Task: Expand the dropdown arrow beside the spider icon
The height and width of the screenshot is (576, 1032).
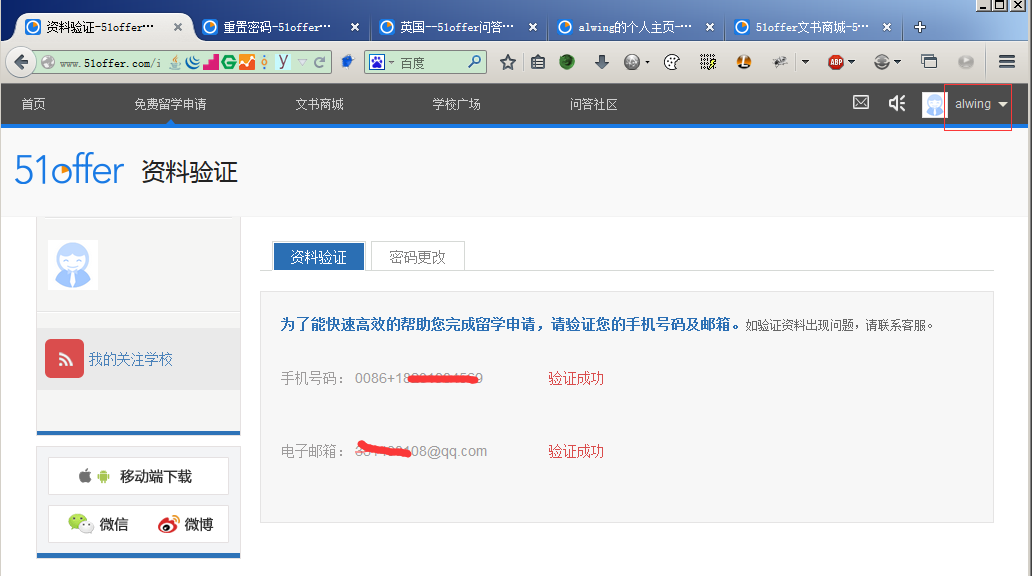Action: (805, 62)
